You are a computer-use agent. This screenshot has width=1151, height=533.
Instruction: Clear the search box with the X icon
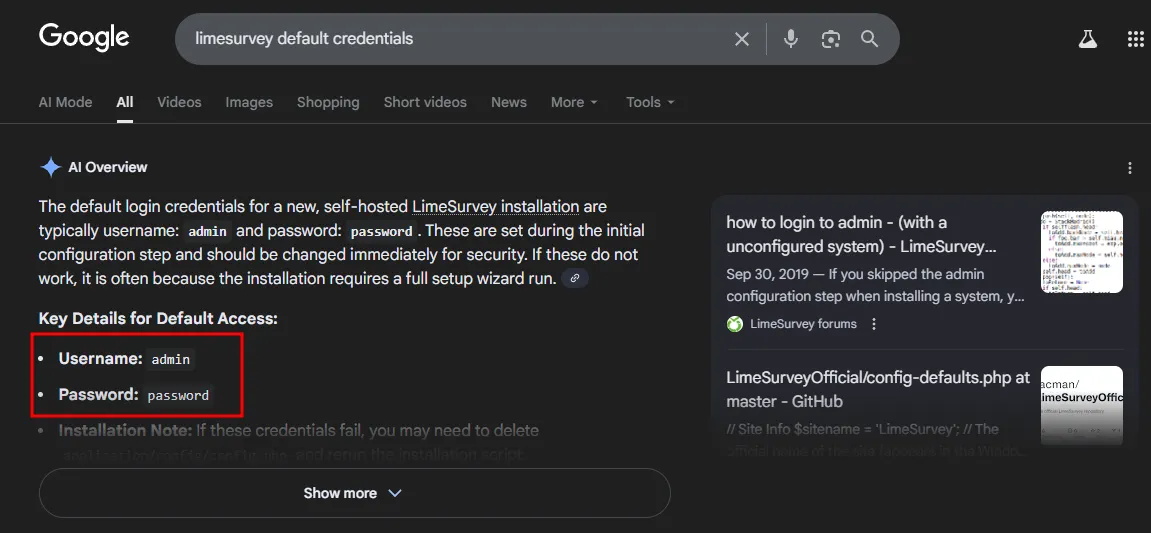click(x=742, y=39)
